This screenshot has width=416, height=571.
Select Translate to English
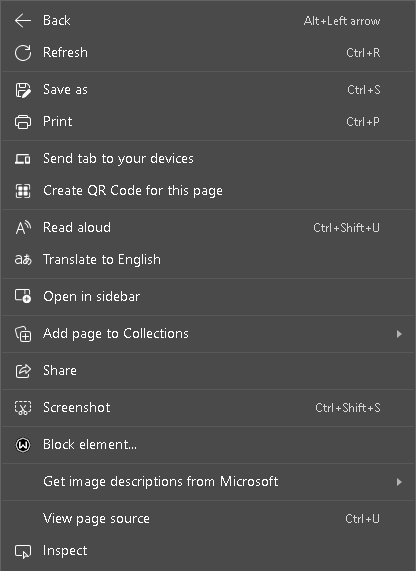click(208, 260)
